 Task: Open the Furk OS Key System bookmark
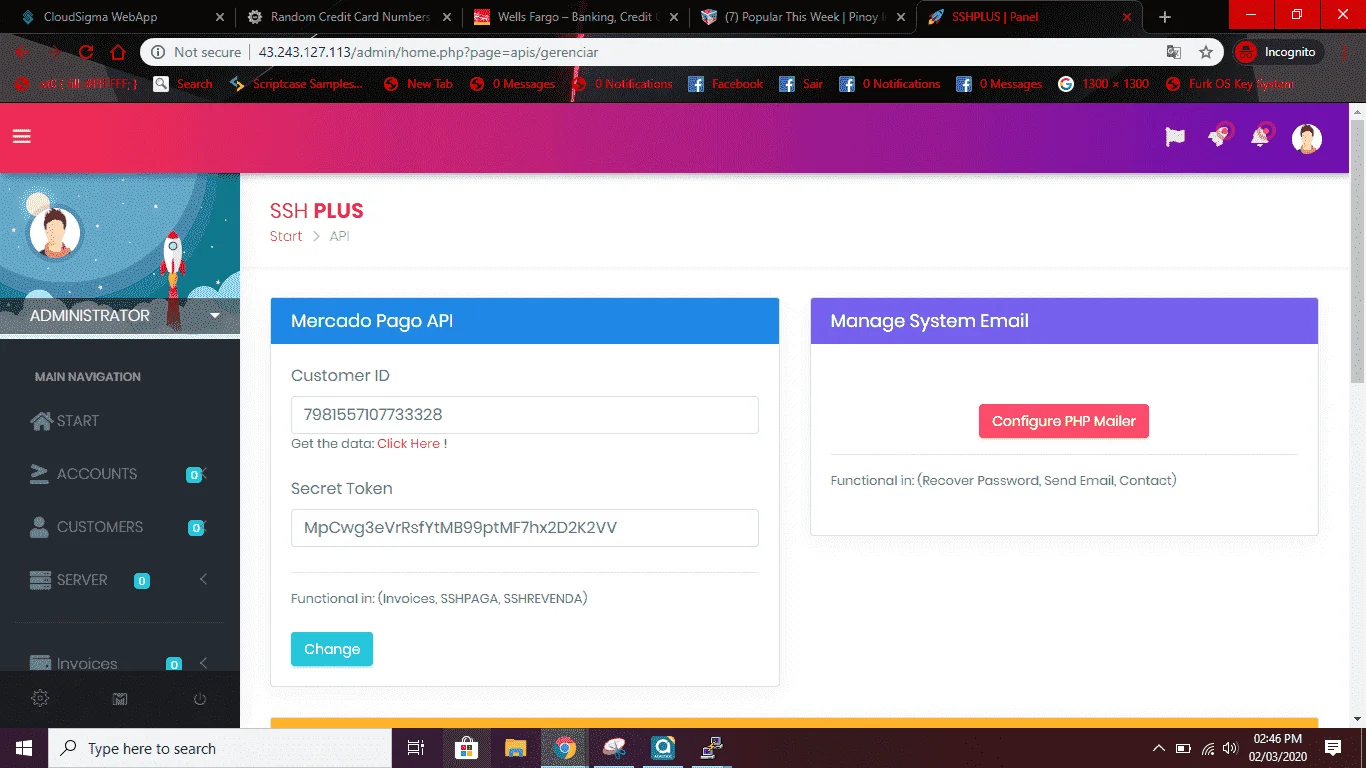1229,84
